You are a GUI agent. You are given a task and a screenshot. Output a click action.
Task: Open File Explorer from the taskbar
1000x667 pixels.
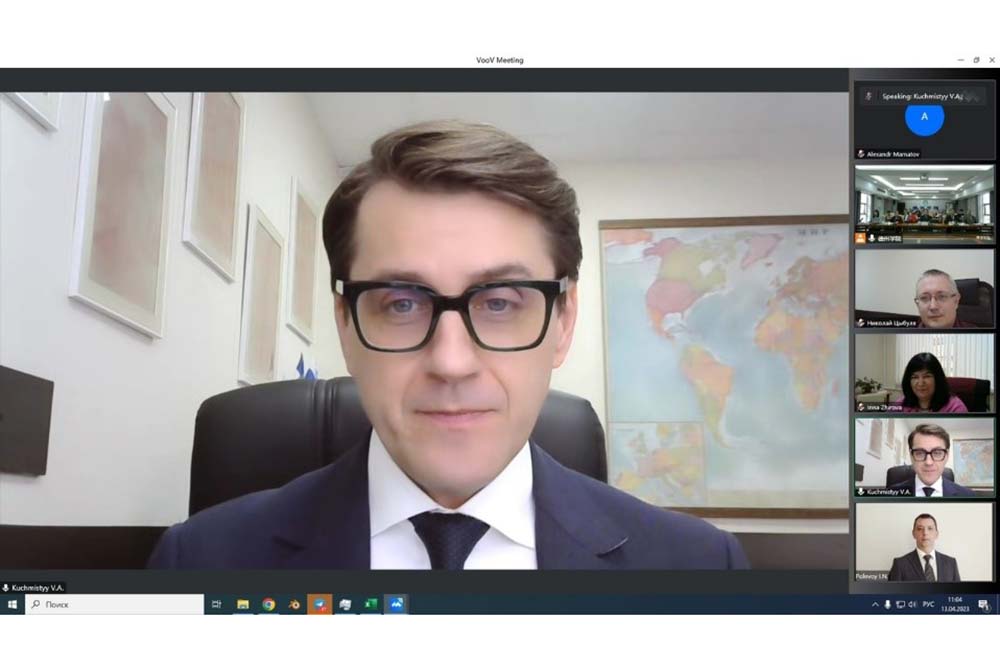(x=242, y=604)
